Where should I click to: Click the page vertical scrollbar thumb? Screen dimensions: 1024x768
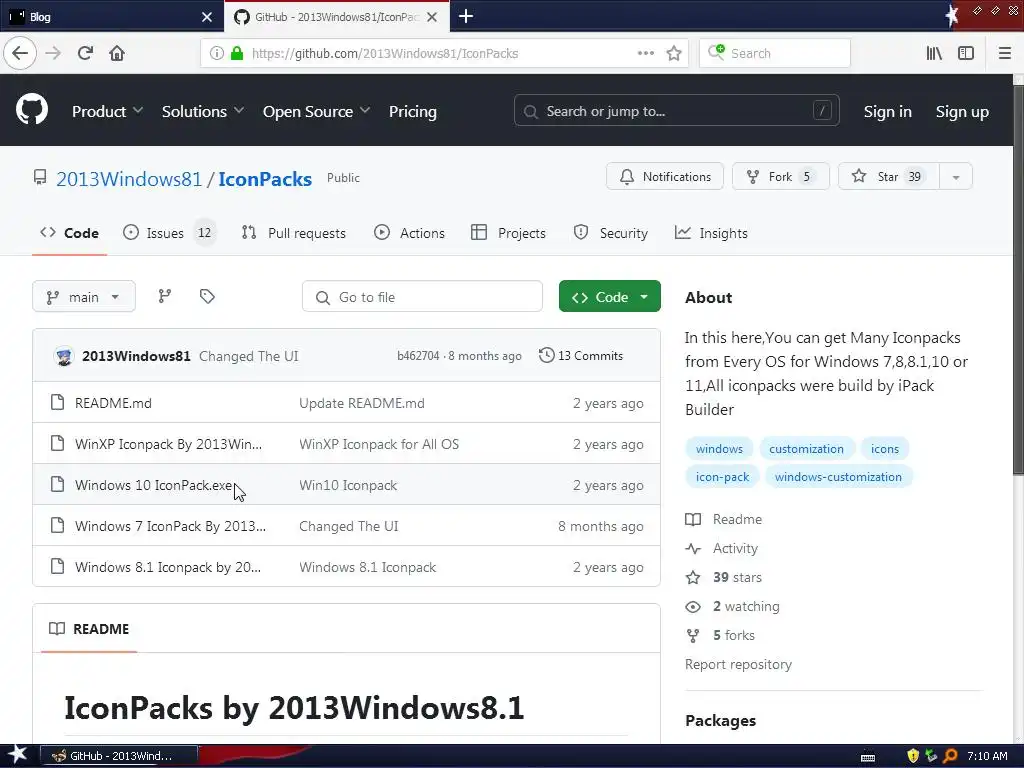pyautogui.click(x=1018, y=280)
